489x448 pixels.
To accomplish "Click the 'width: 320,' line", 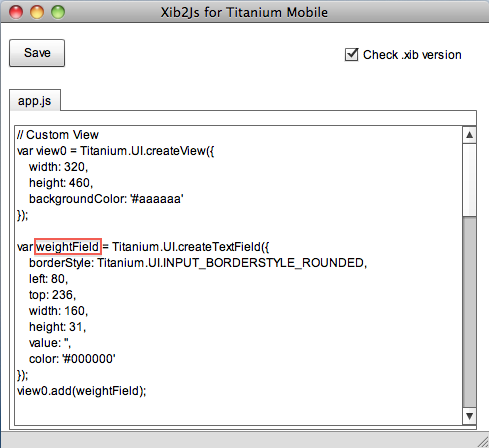I will click(x=58, y=167).
